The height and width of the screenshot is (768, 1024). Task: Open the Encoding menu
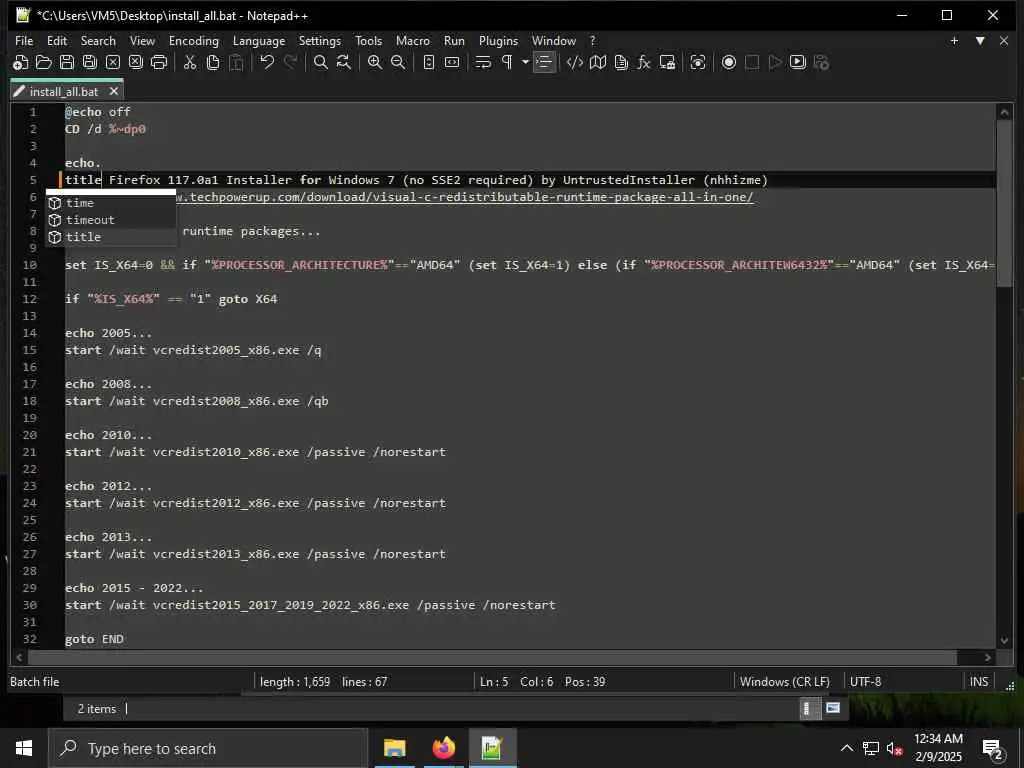194,40
